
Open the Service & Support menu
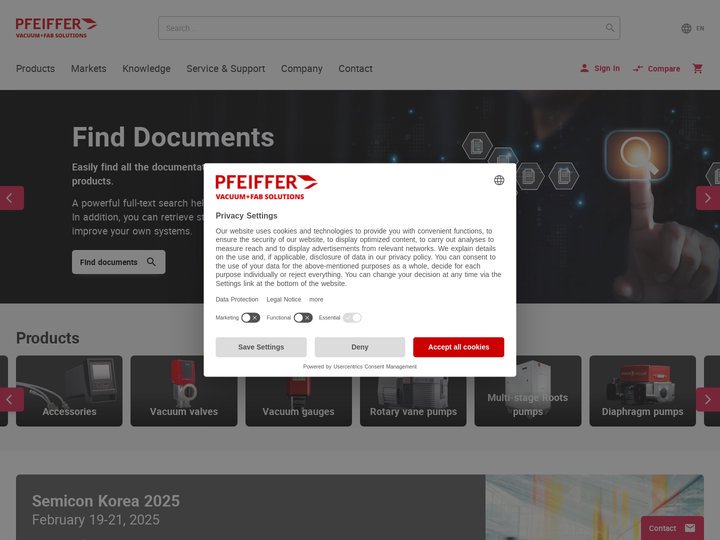pos(226,68)
